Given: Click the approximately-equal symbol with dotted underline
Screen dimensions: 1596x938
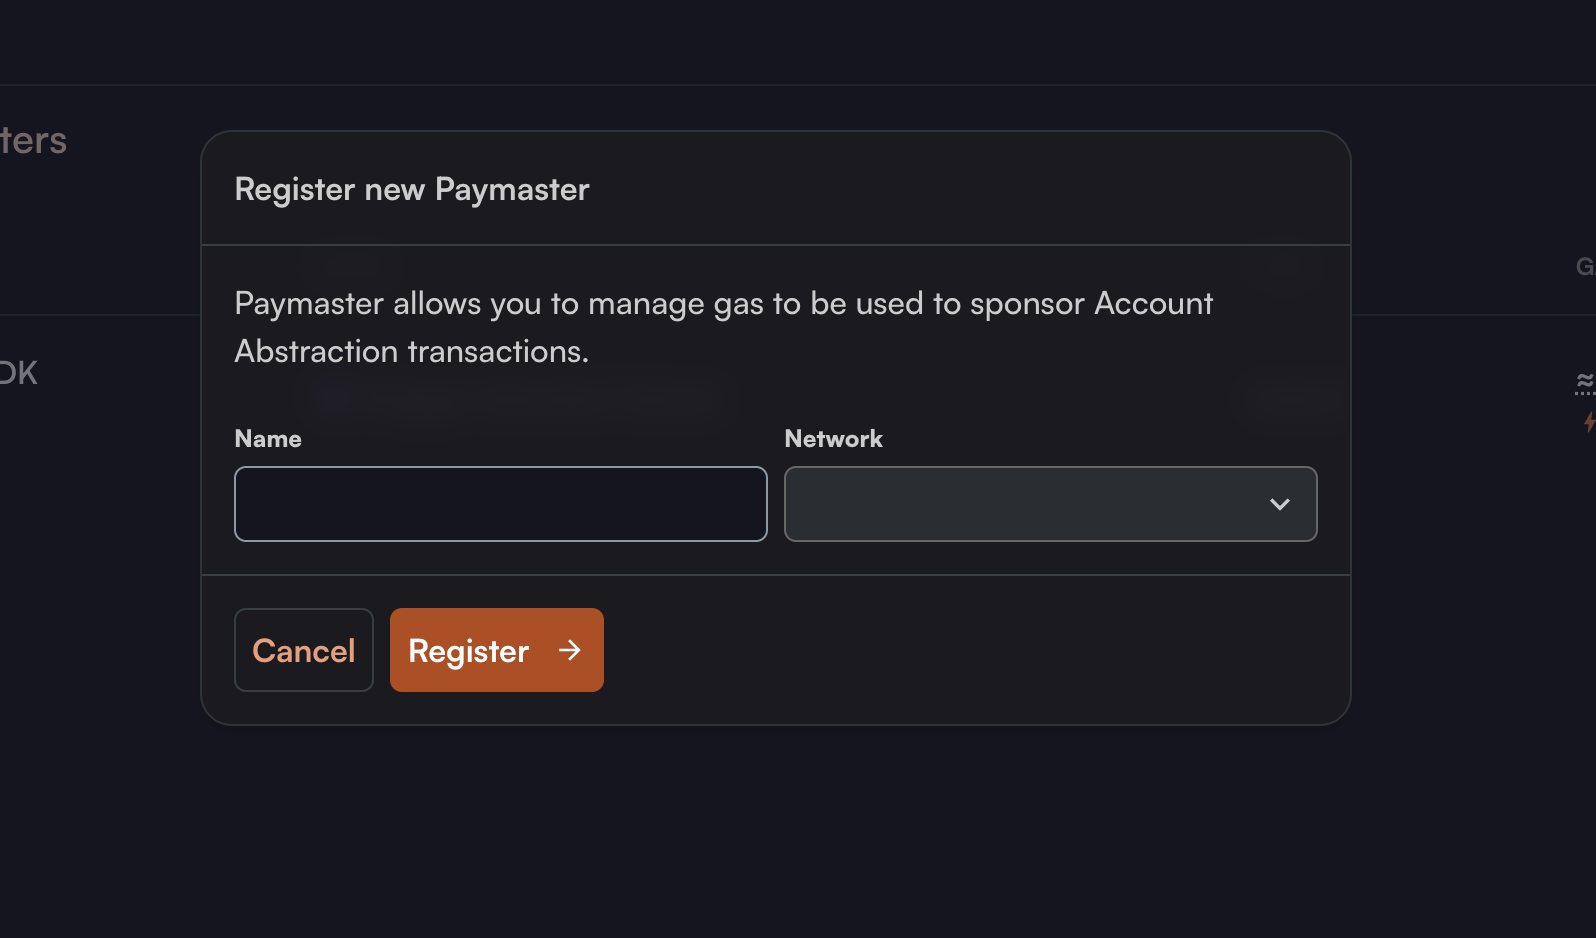Looking at the screenshot, I should coord(1586,382).
